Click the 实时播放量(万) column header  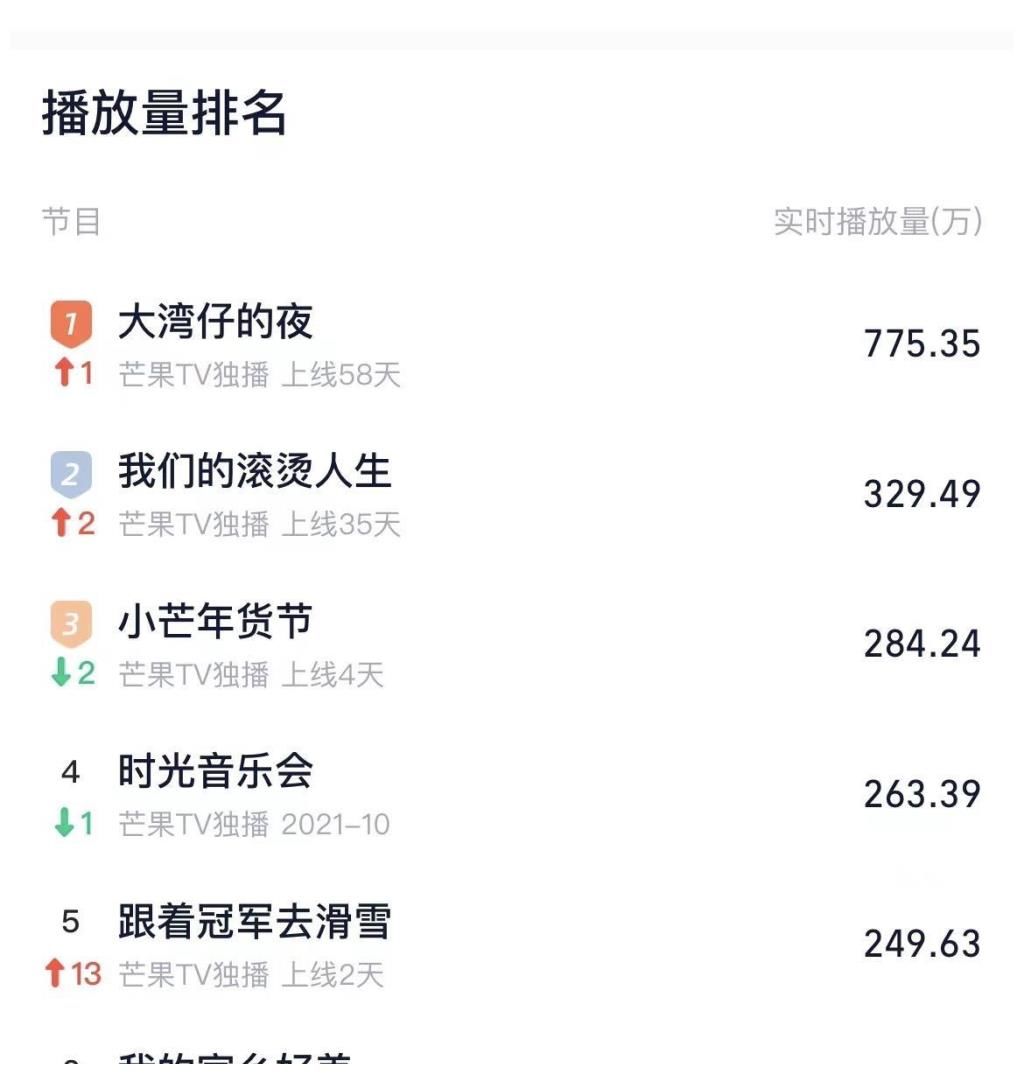point(877,222)
